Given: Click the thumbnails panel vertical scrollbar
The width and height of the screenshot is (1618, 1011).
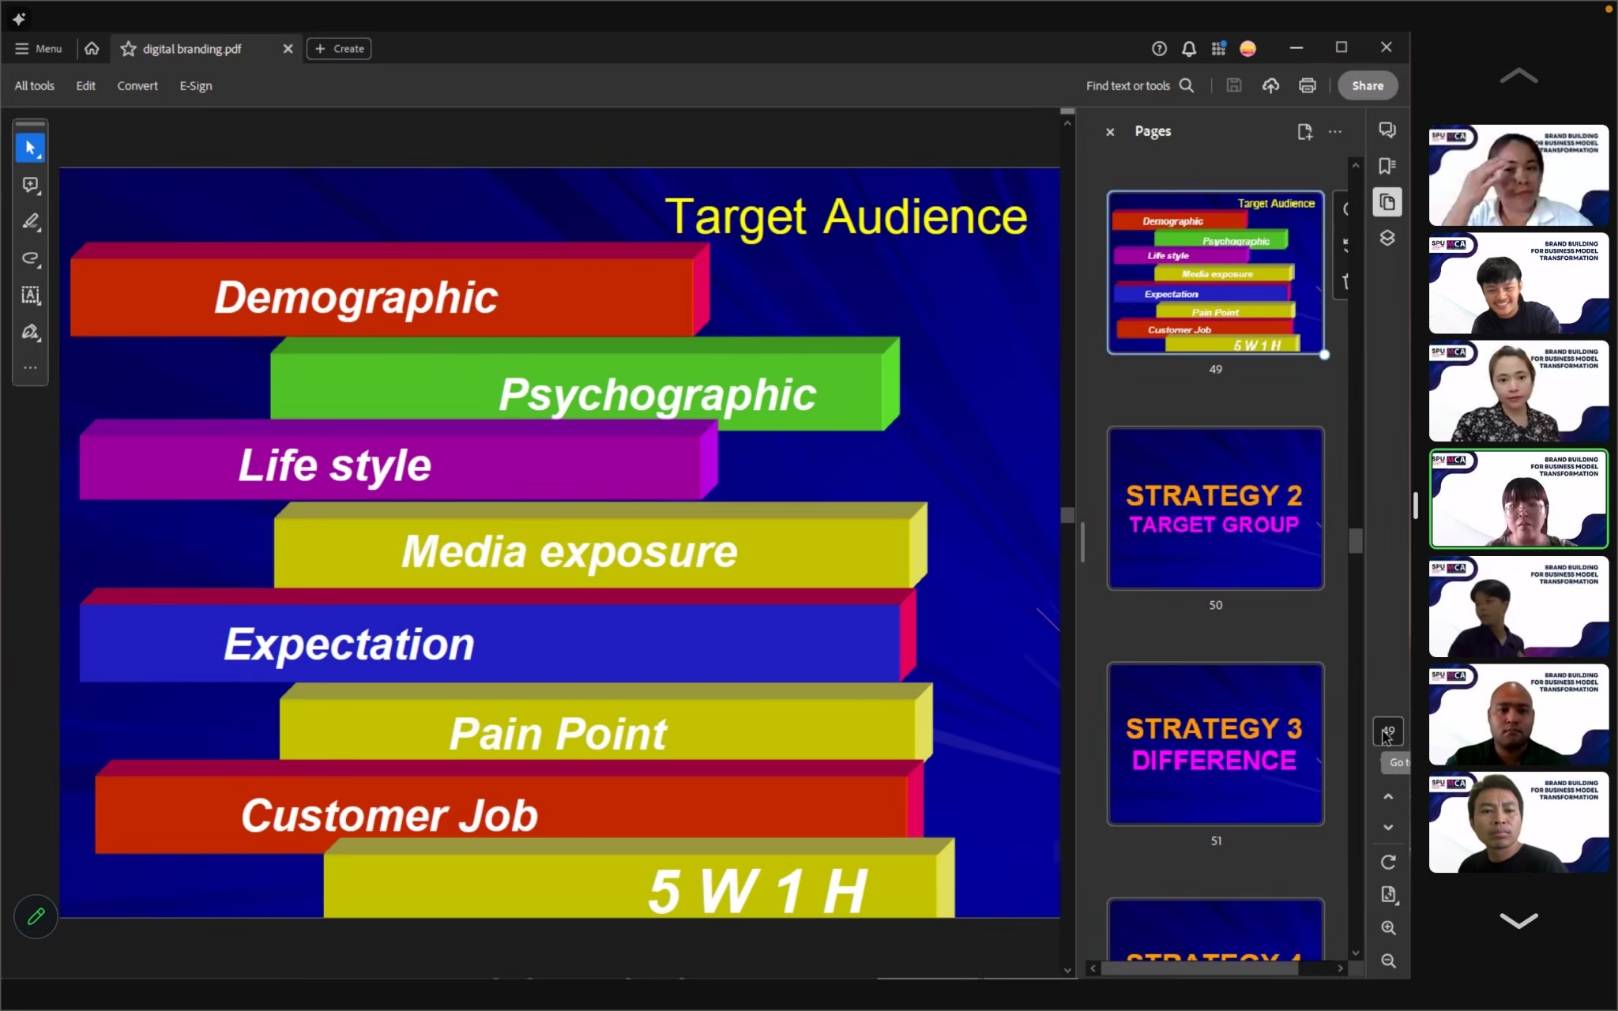Looking at the screenshot, I should click(1356, 541).
